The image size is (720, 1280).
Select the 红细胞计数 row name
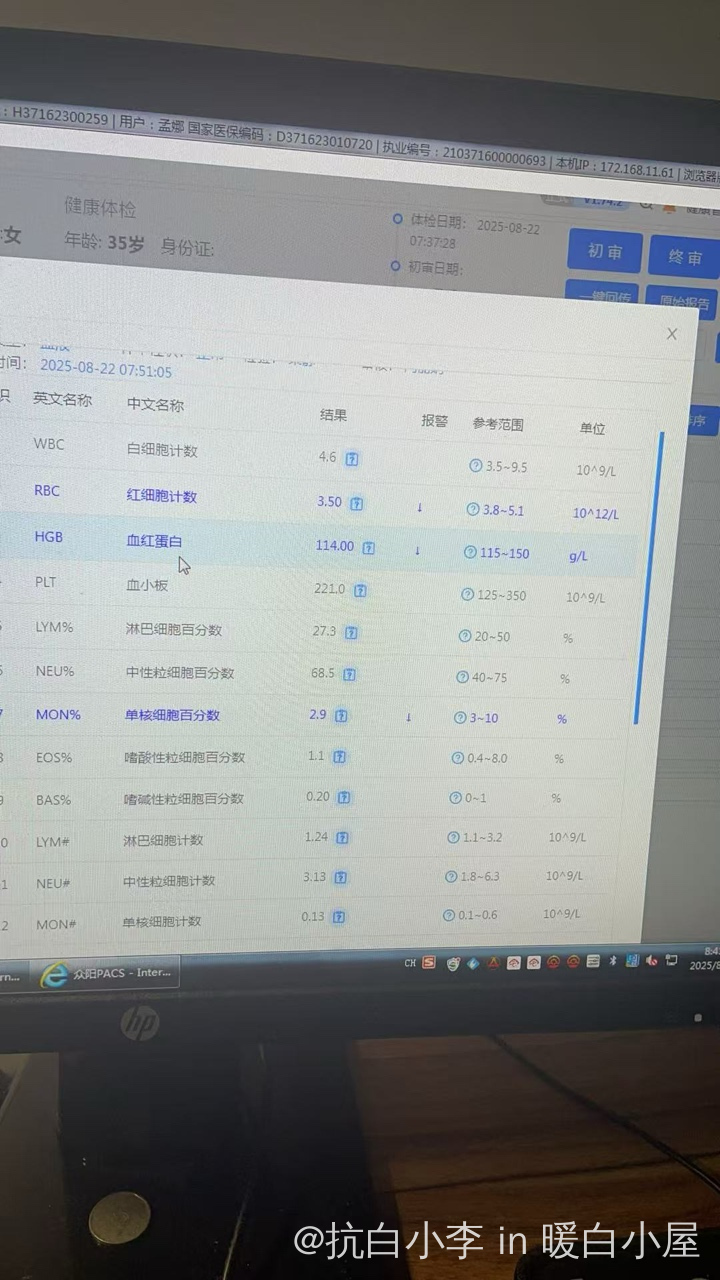(x=161, y=496)
